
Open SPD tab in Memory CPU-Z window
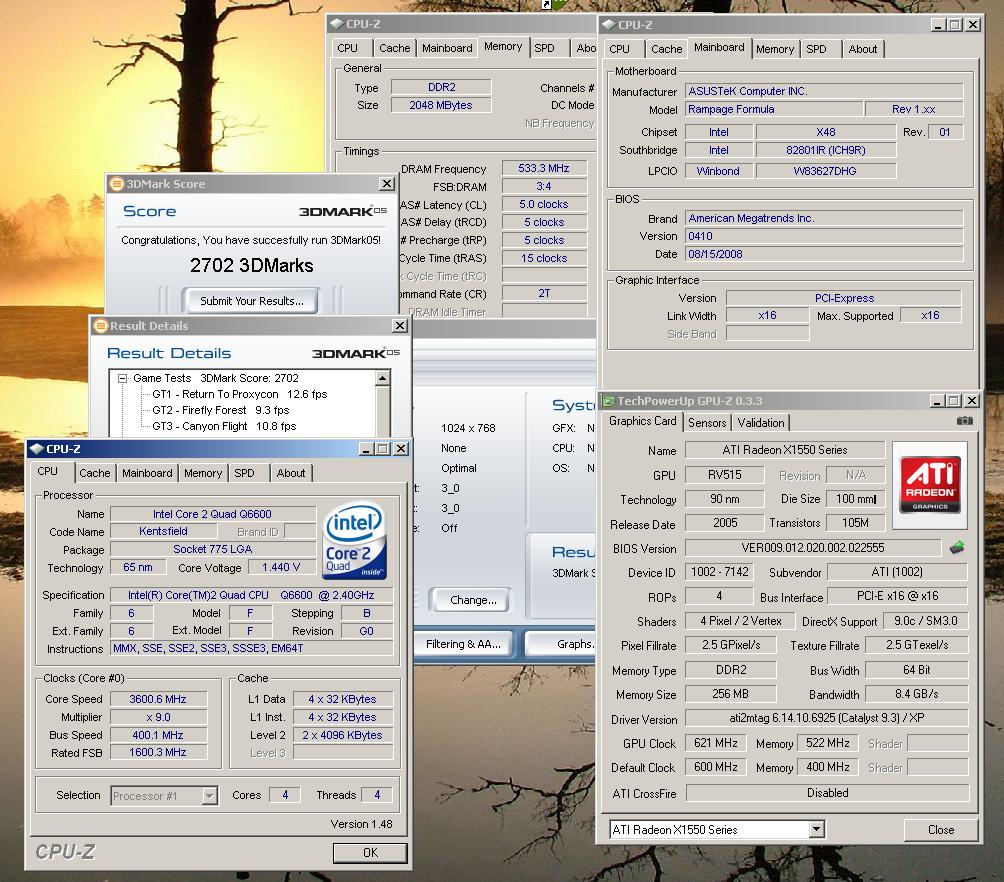point(544,47)
